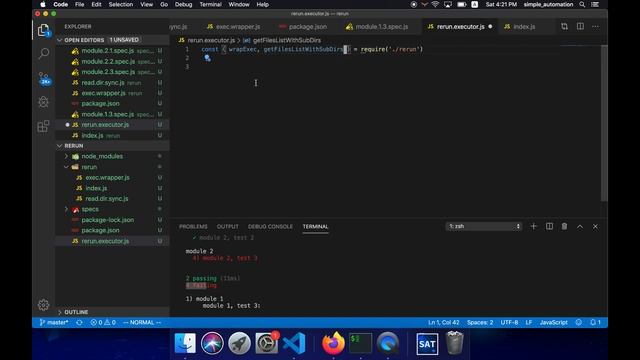Change language mode via JavaScript status item
640x360 pixels.
click(x=553, y=322)
